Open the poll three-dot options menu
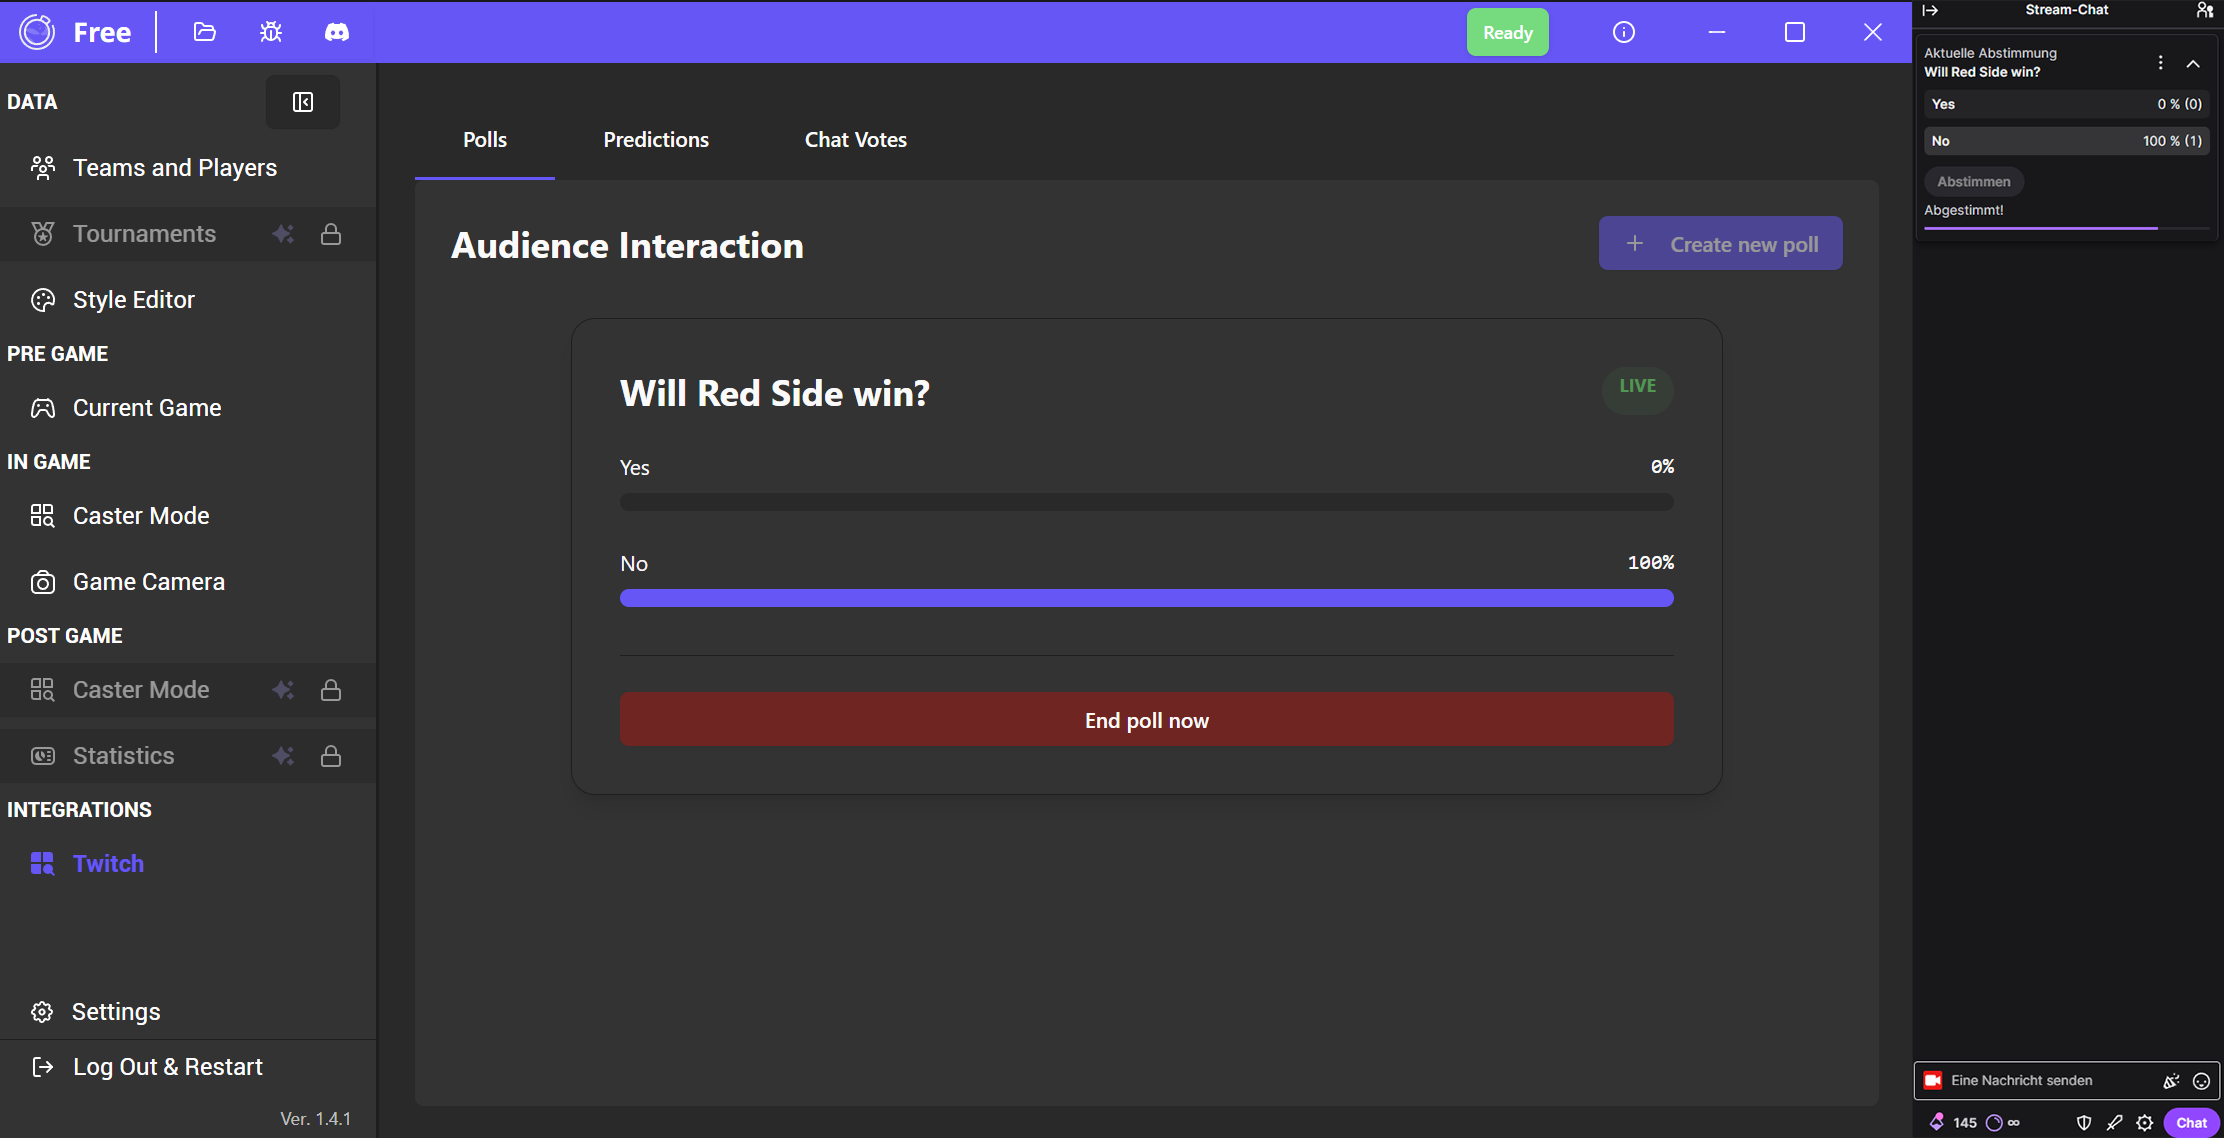The width and height of the screenshot is (2224, 1138). click(2161, 63)
